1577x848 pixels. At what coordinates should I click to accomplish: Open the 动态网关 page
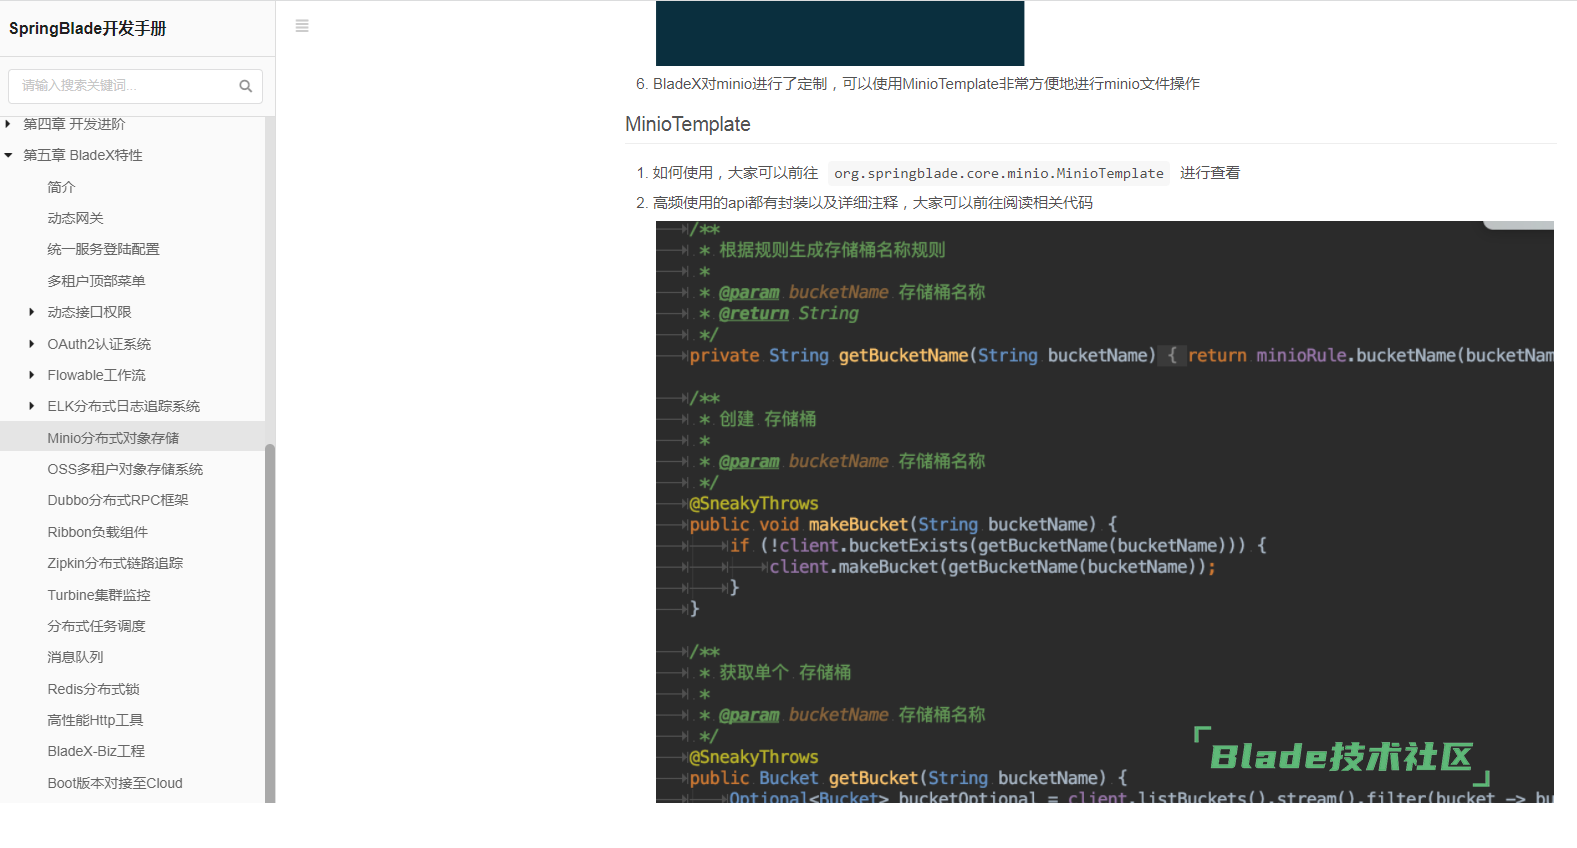tap(75, 218)
